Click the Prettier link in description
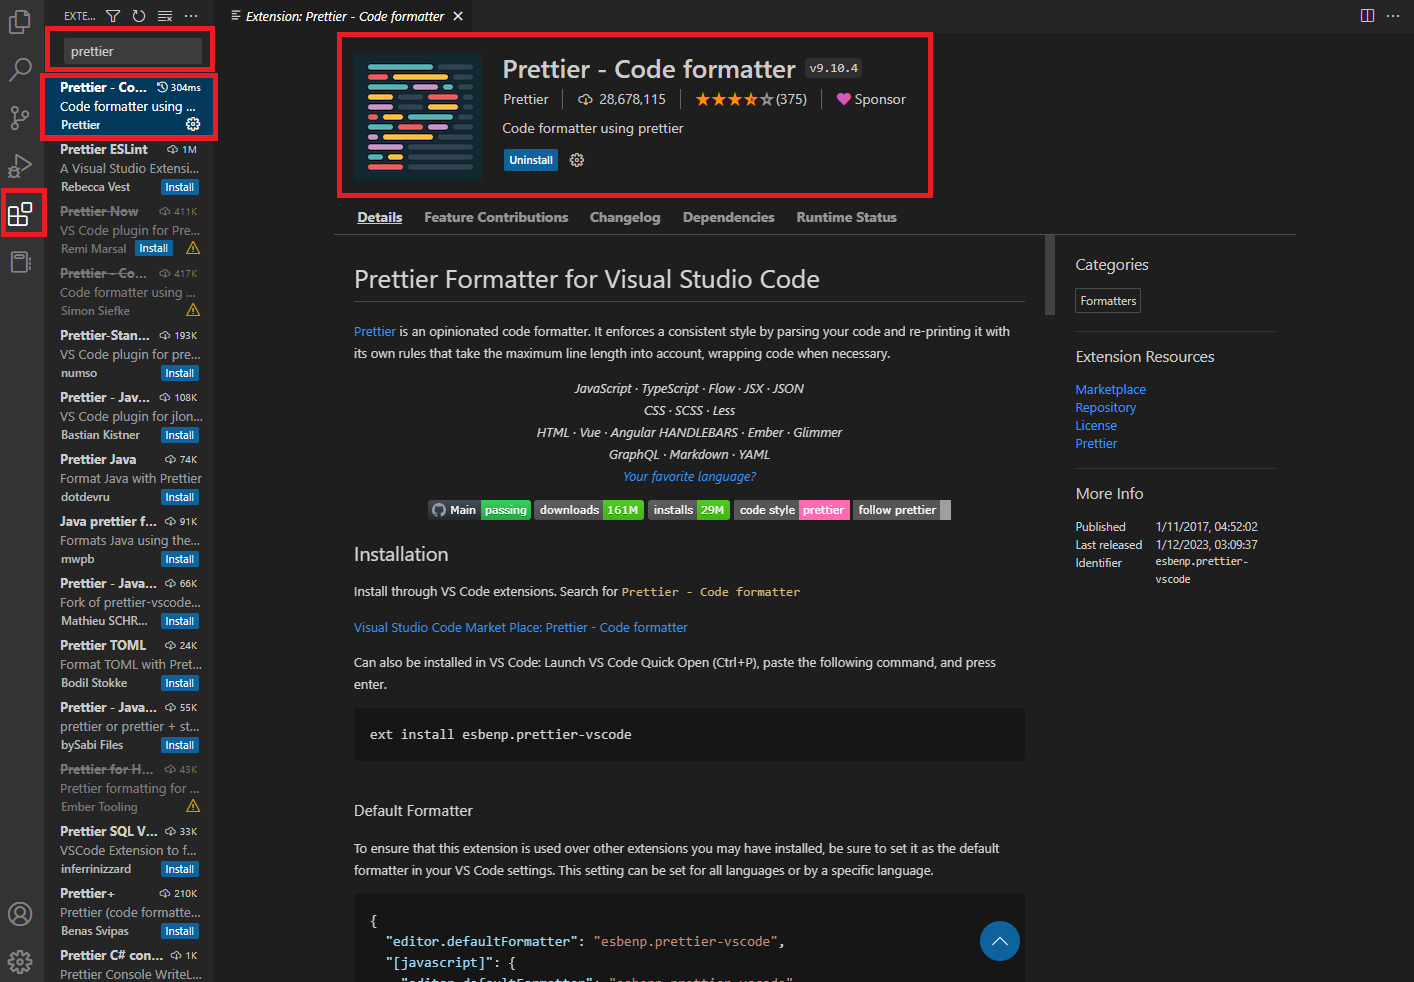 [375, 331]
